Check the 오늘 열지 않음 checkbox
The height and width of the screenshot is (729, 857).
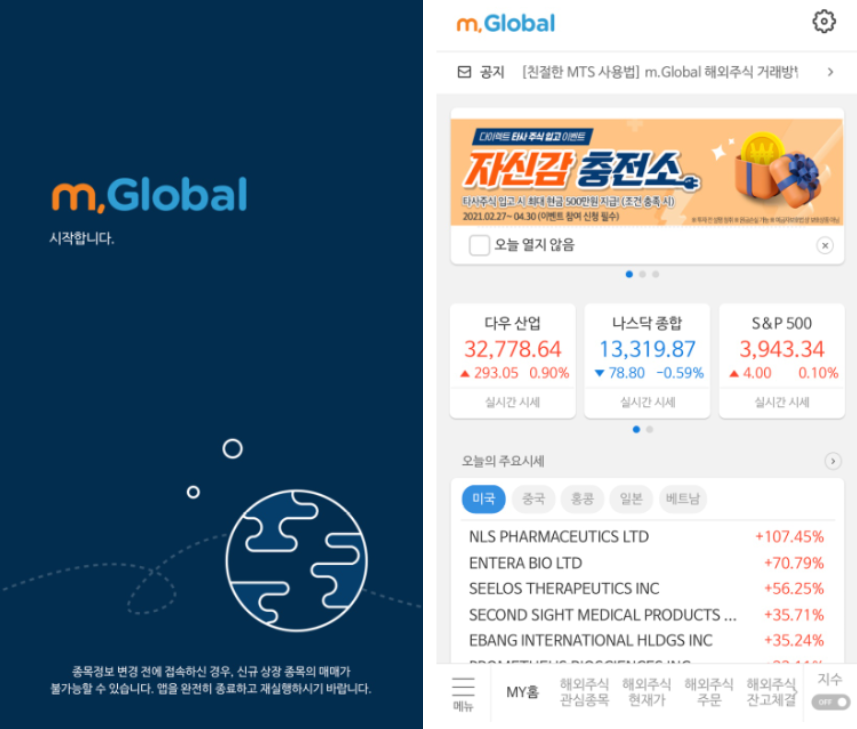point(479,245)
